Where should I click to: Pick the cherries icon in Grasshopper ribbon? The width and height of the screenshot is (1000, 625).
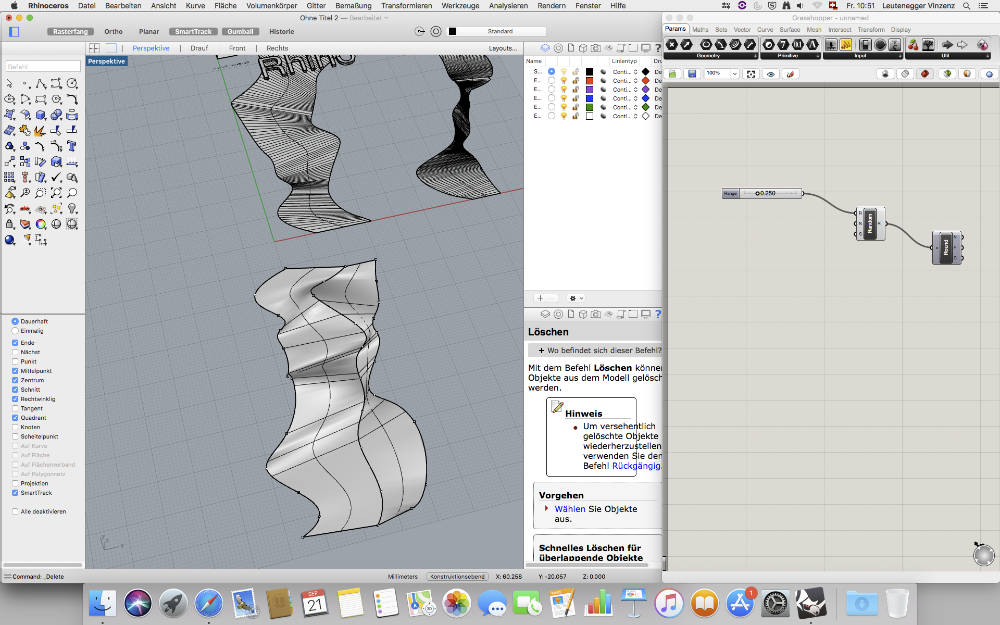[913, 45]
